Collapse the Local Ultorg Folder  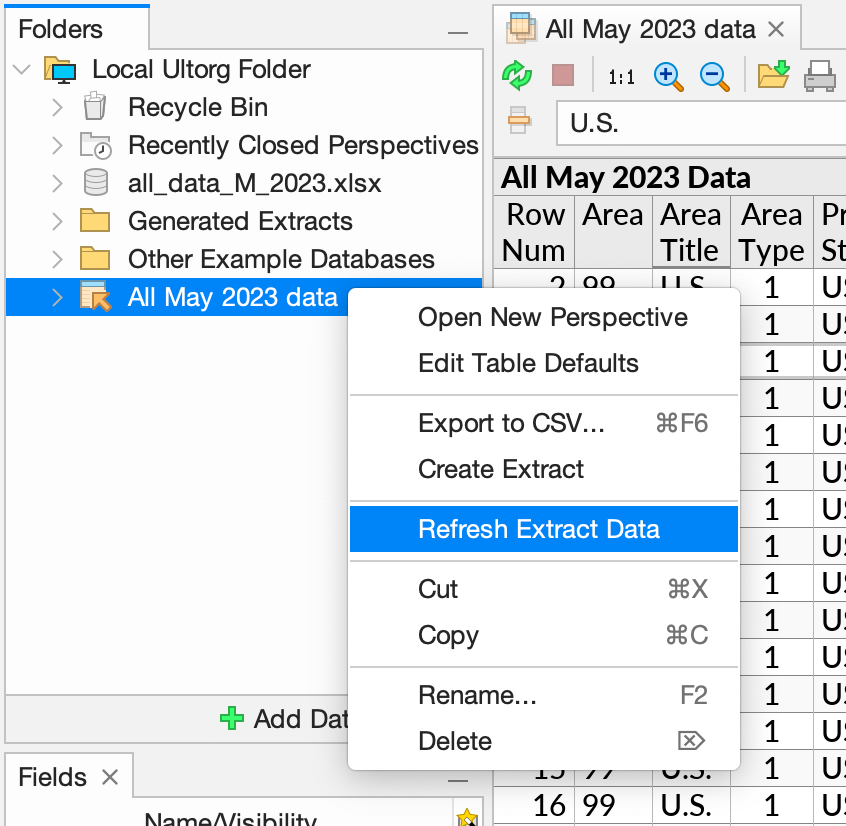22,69
